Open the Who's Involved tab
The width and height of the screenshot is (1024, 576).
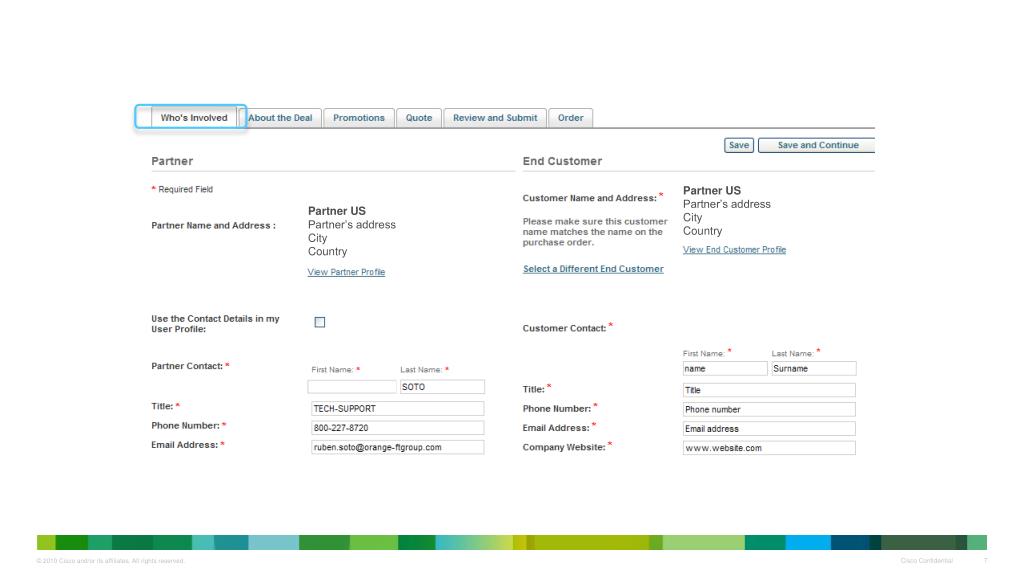194,118
